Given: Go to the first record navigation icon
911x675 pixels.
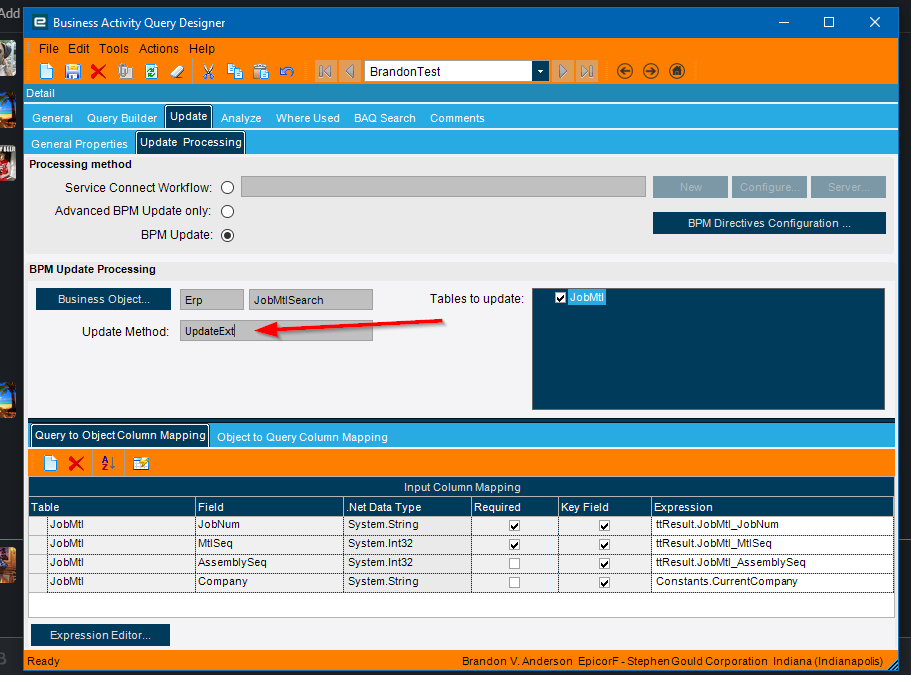Looking at the screenshot, I should (x=325, y=71).
